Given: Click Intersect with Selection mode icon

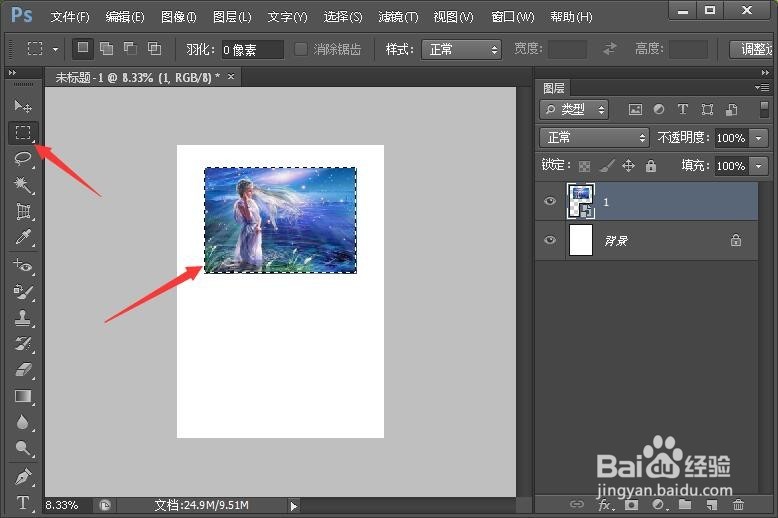Looking at the screenshot, I should click(154, 49).
